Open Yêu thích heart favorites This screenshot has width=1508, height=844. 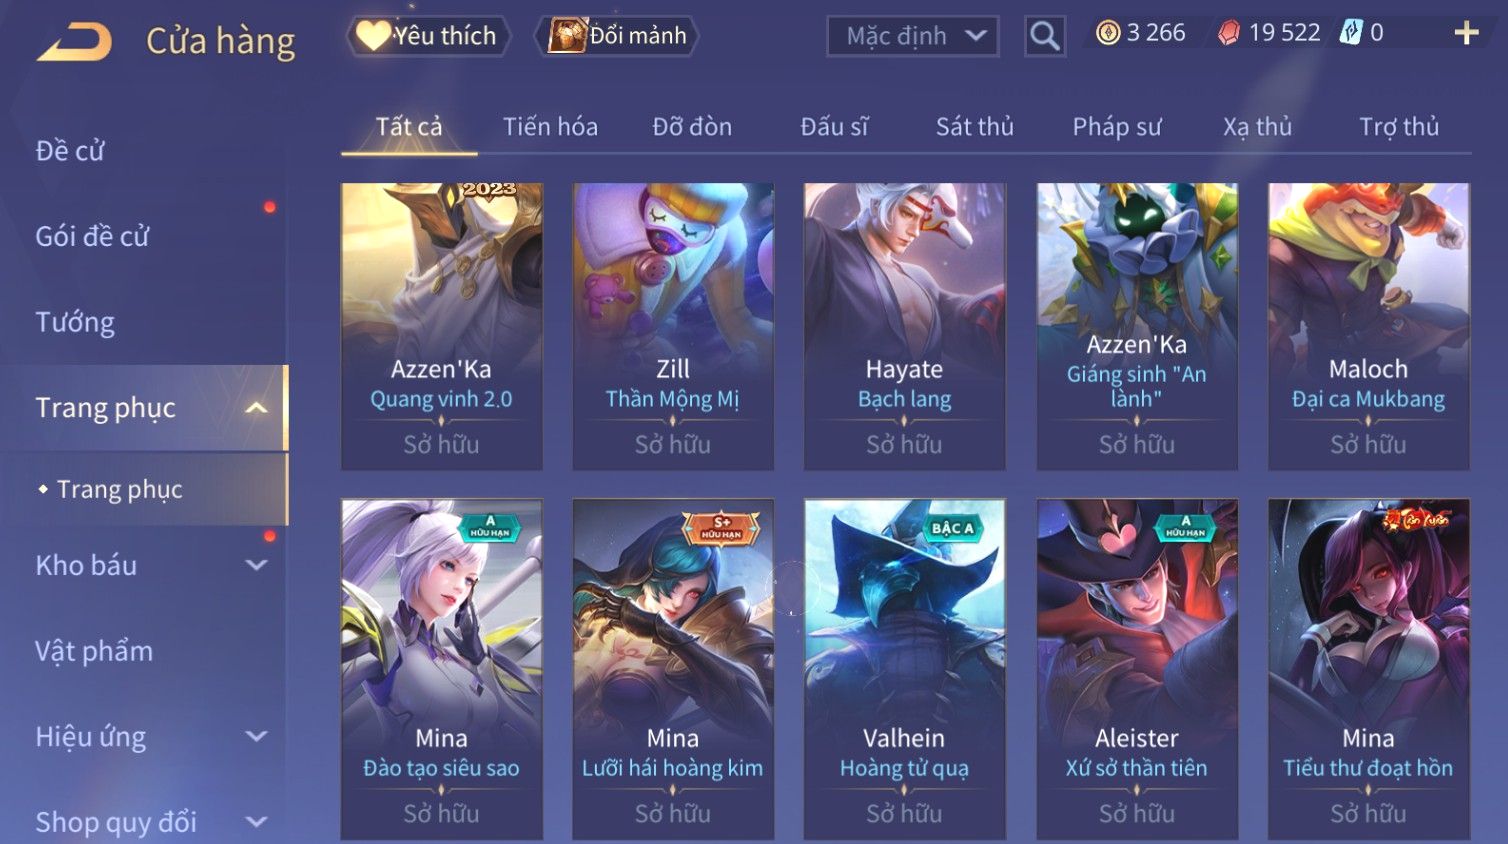428,36
